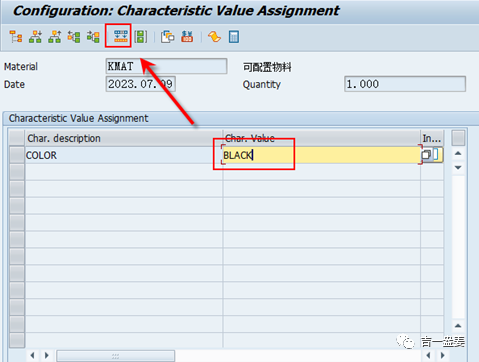Image resolution: width=479 pixels, height=362 pixels.
Task: Click the Char. Value column header
Action: [321, 138]
